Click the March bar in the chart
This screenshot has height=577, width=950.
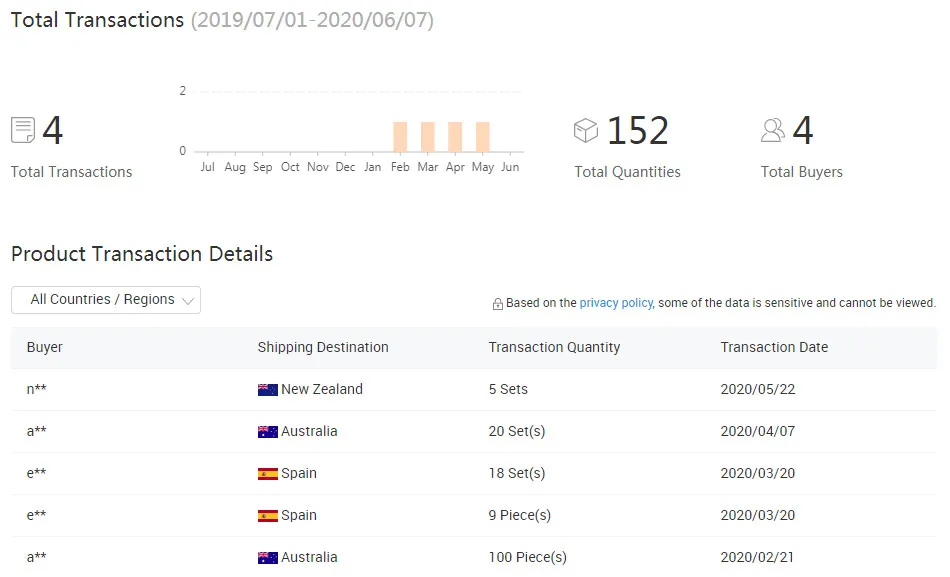pyautogui.click(x=428, y=136)
